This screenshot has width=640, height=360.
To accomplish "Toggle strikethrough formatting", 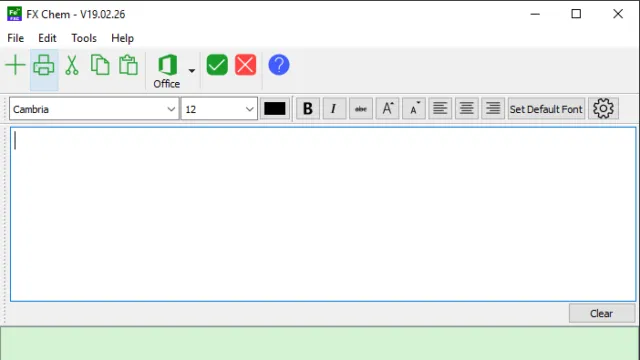I will (361, 109).
